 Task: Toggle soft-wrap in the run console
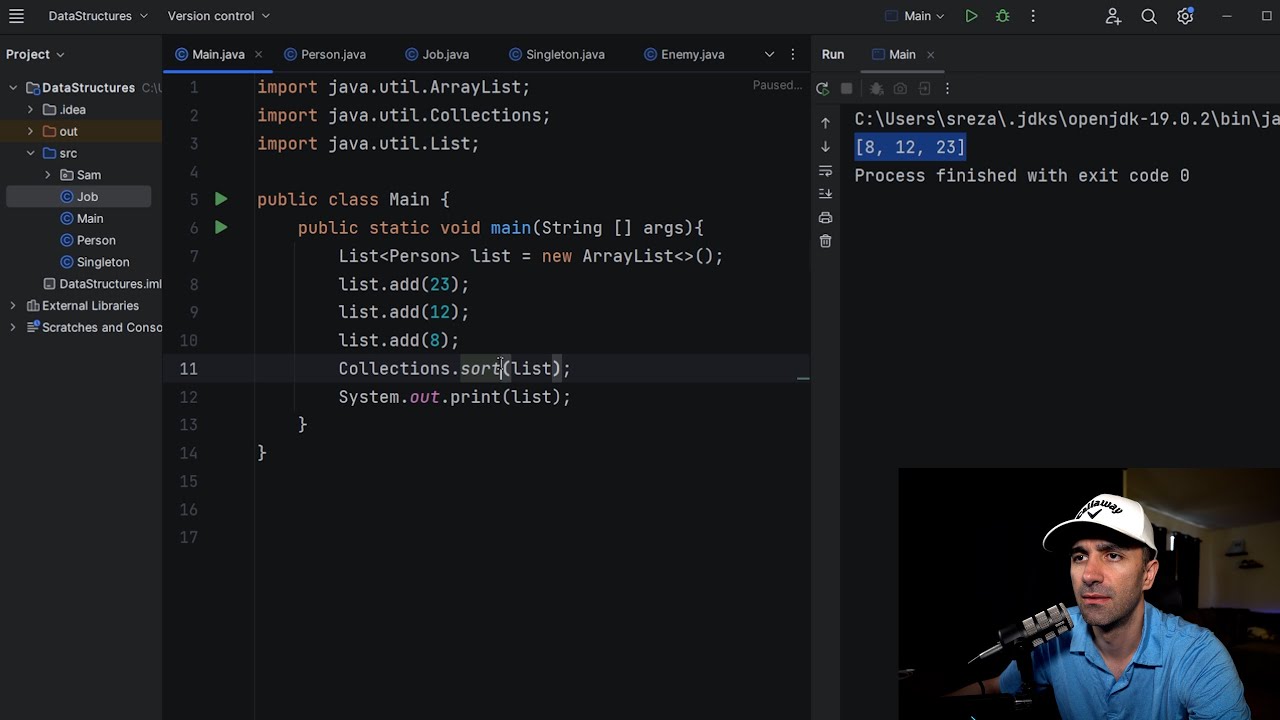point(825,171)
